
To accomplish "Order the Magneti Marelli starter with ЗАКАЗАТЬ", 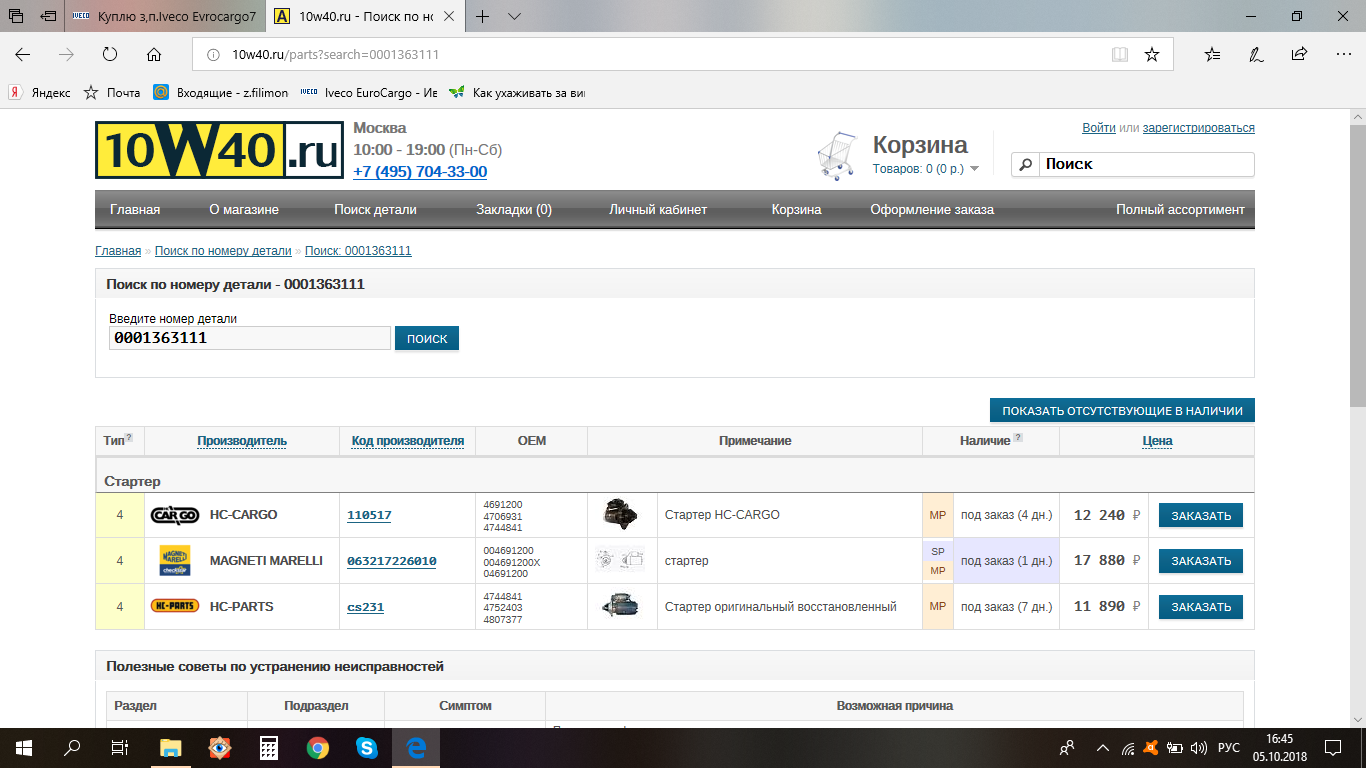I will click(1201, 561).
